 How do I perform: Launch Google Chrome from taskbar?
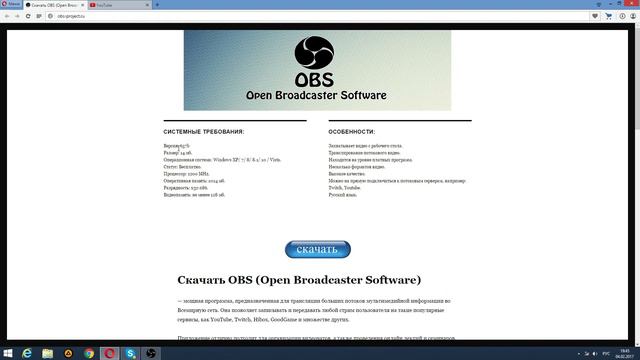tap(89, 353)
